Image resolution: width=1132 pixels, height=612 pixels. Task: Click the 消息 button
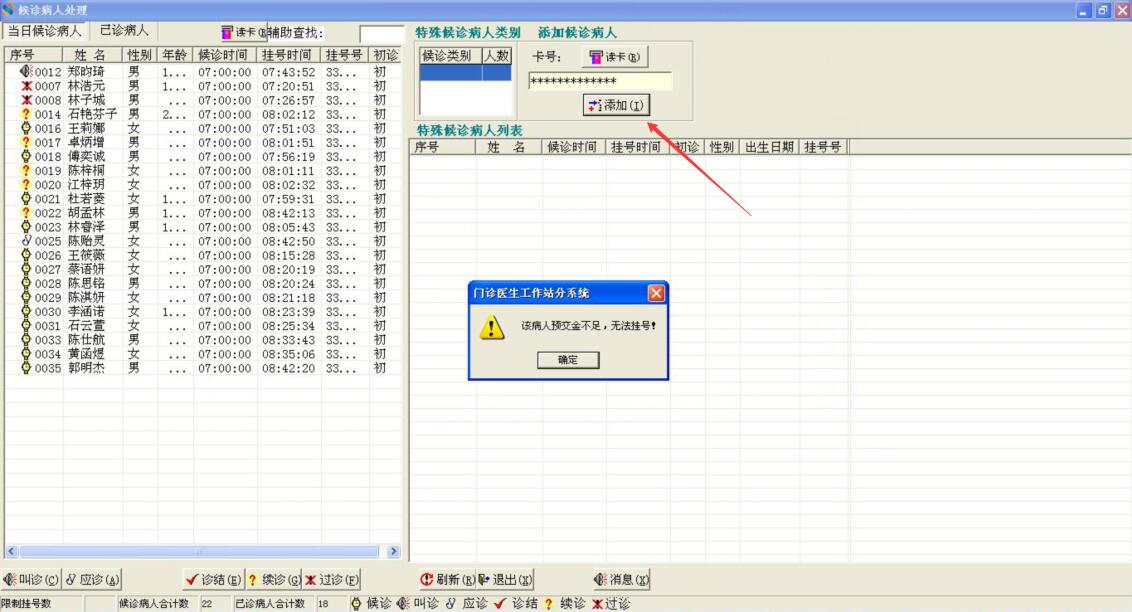coord(621,580)
